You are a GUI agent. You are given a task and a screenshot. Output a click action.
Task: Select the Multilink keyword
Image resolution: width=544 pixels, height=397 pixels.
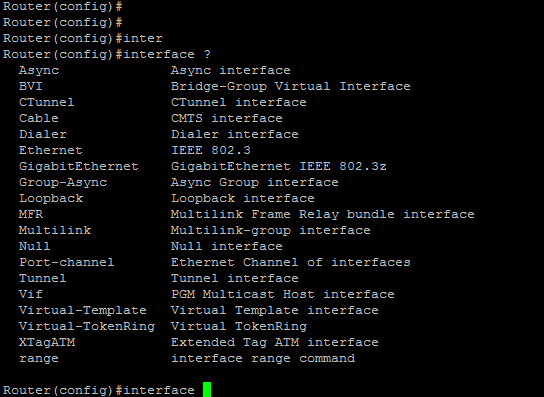tap(55, 230)
